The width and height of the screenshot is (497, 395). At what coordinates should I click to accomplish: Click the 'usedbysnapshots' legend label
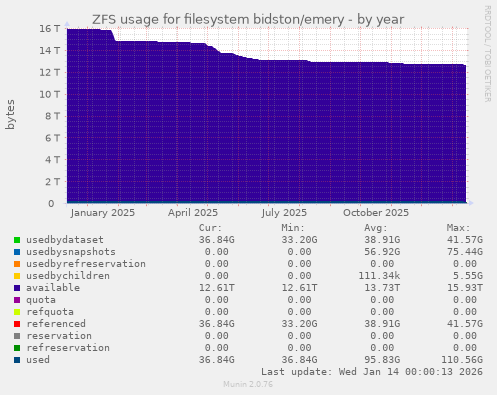point(71,252)
